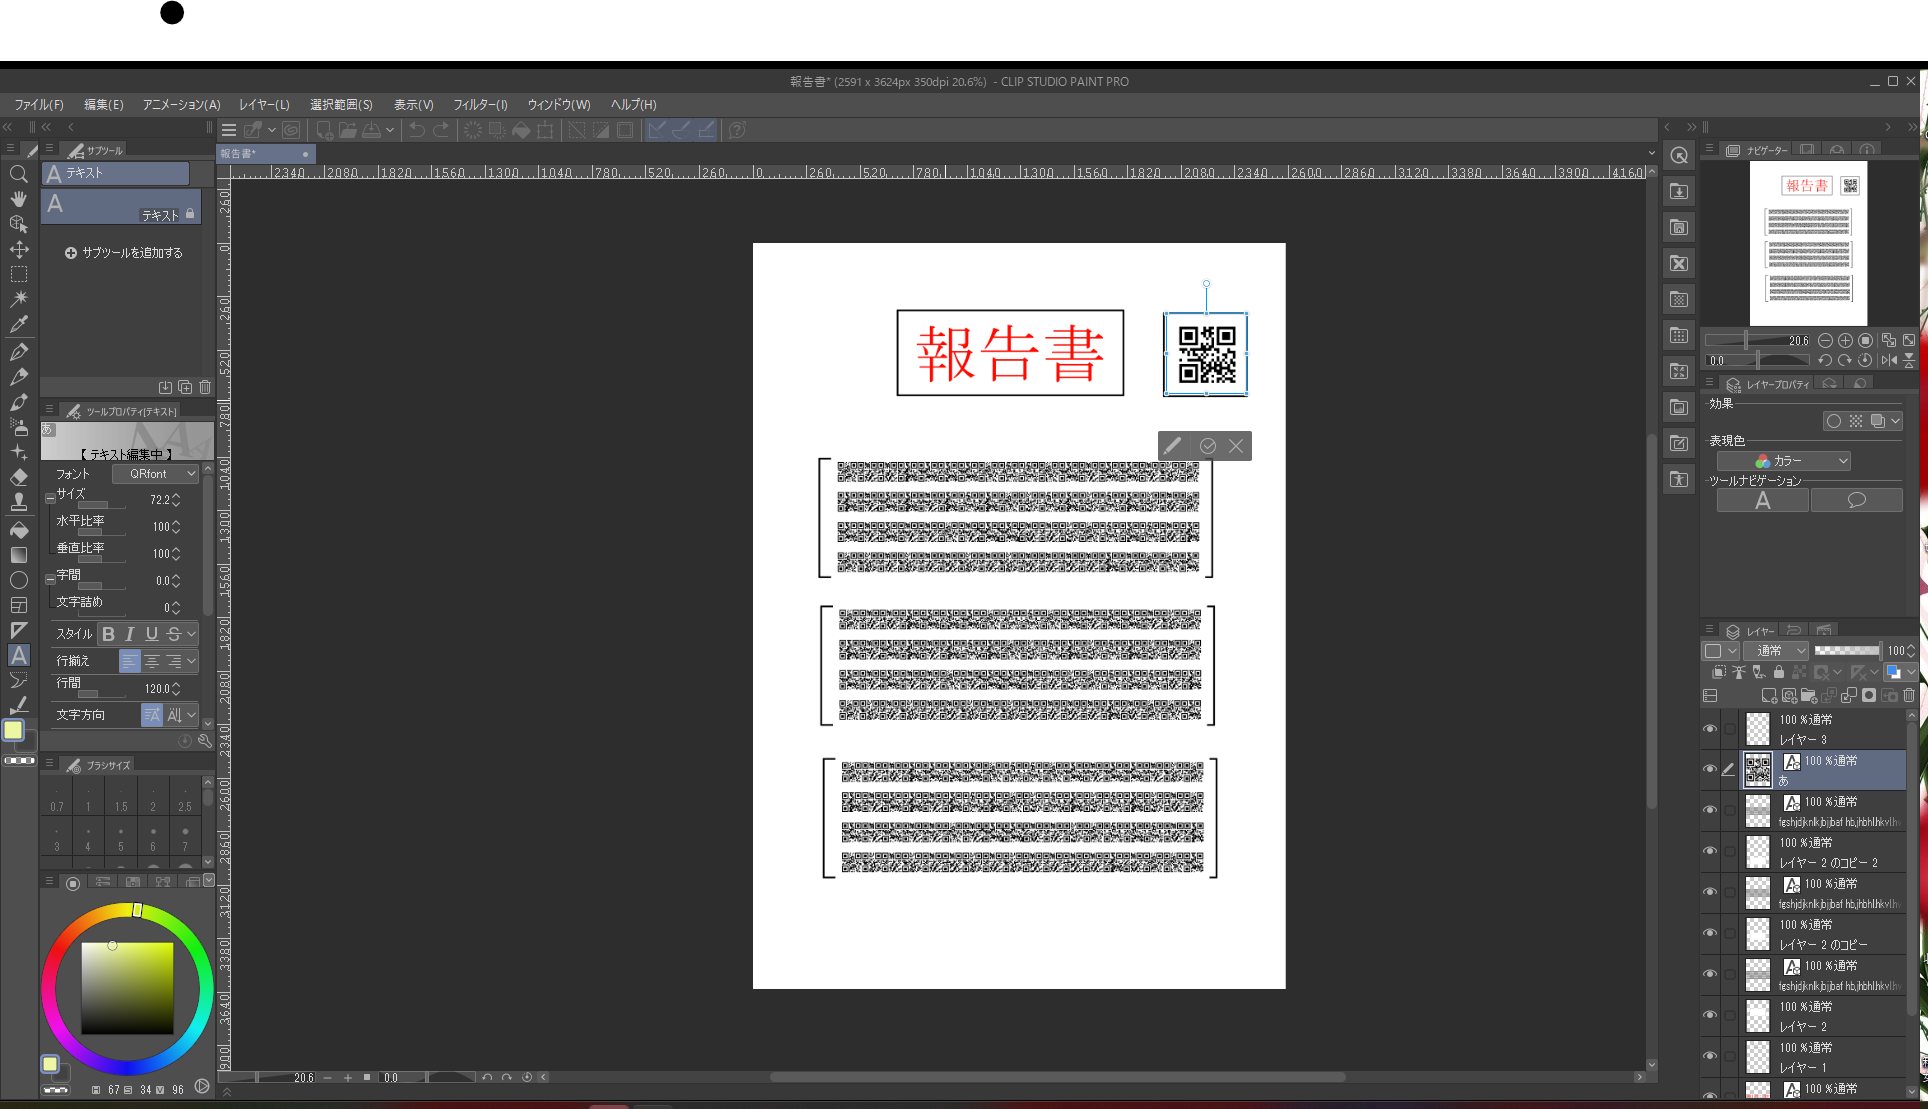
Task: Click サブツールを追加する button
Action: [123, 253]
